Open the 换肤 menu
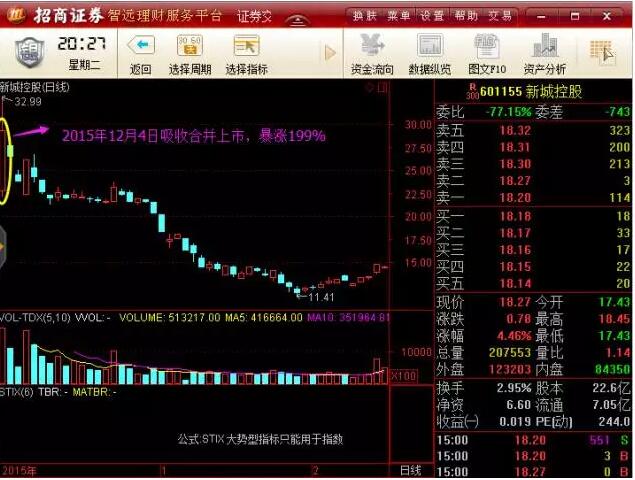Image resolution: width=635 pixels, height=480 pixels. coord(364,16)
